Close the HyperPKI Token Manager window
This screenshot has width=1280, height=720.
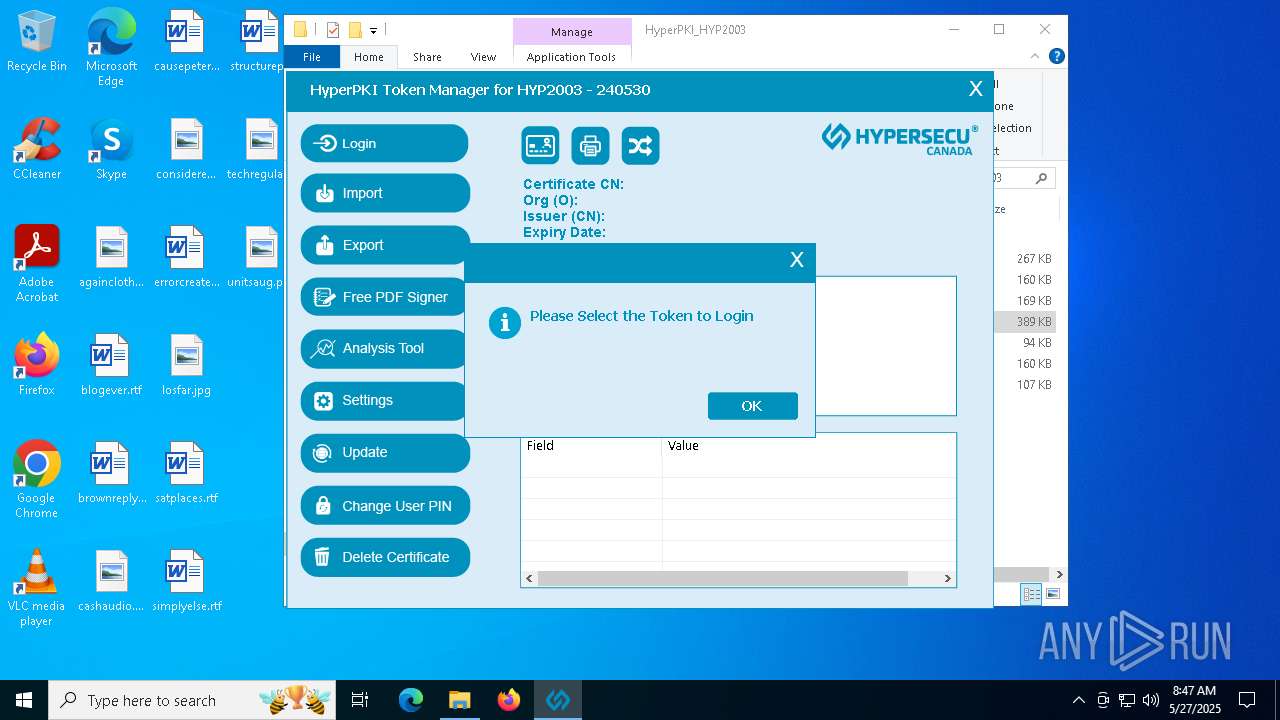click(x=976, y=89)
